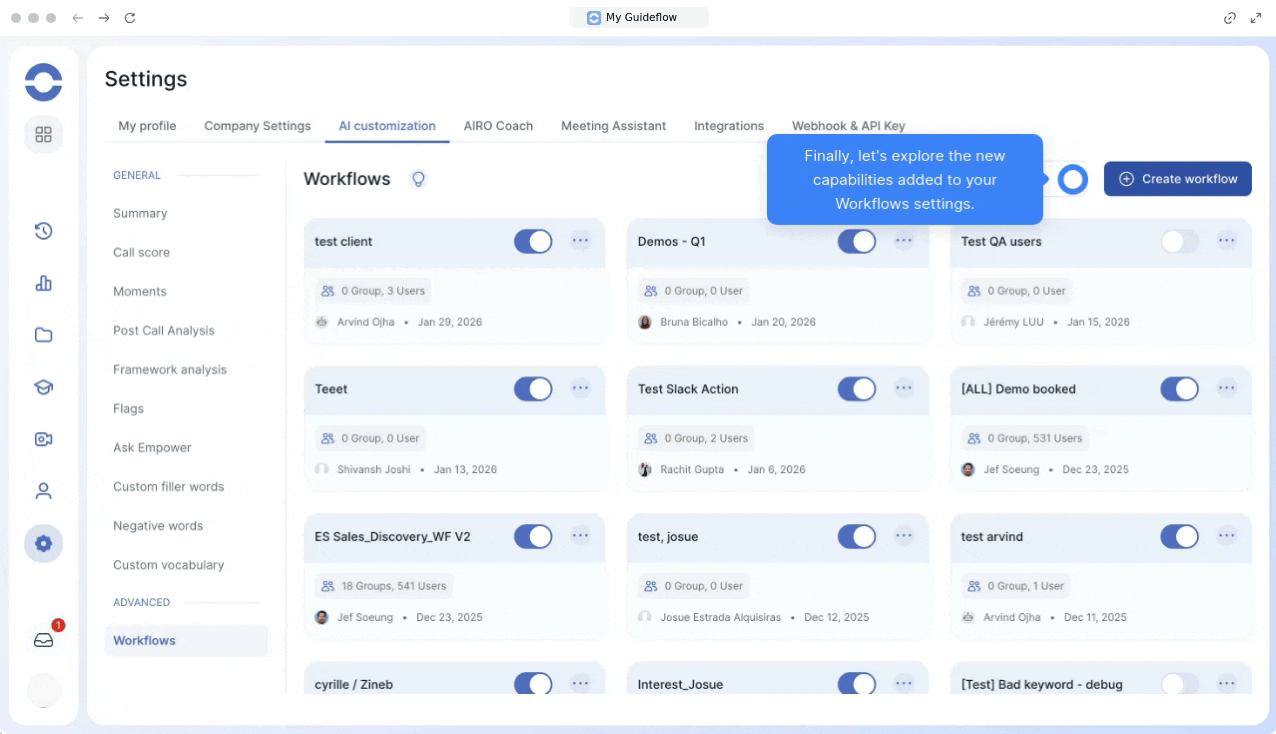Screen dimensions: 1276x734
Task: Click the copy link icon in title bar
Action: (x=1230, y=18)
